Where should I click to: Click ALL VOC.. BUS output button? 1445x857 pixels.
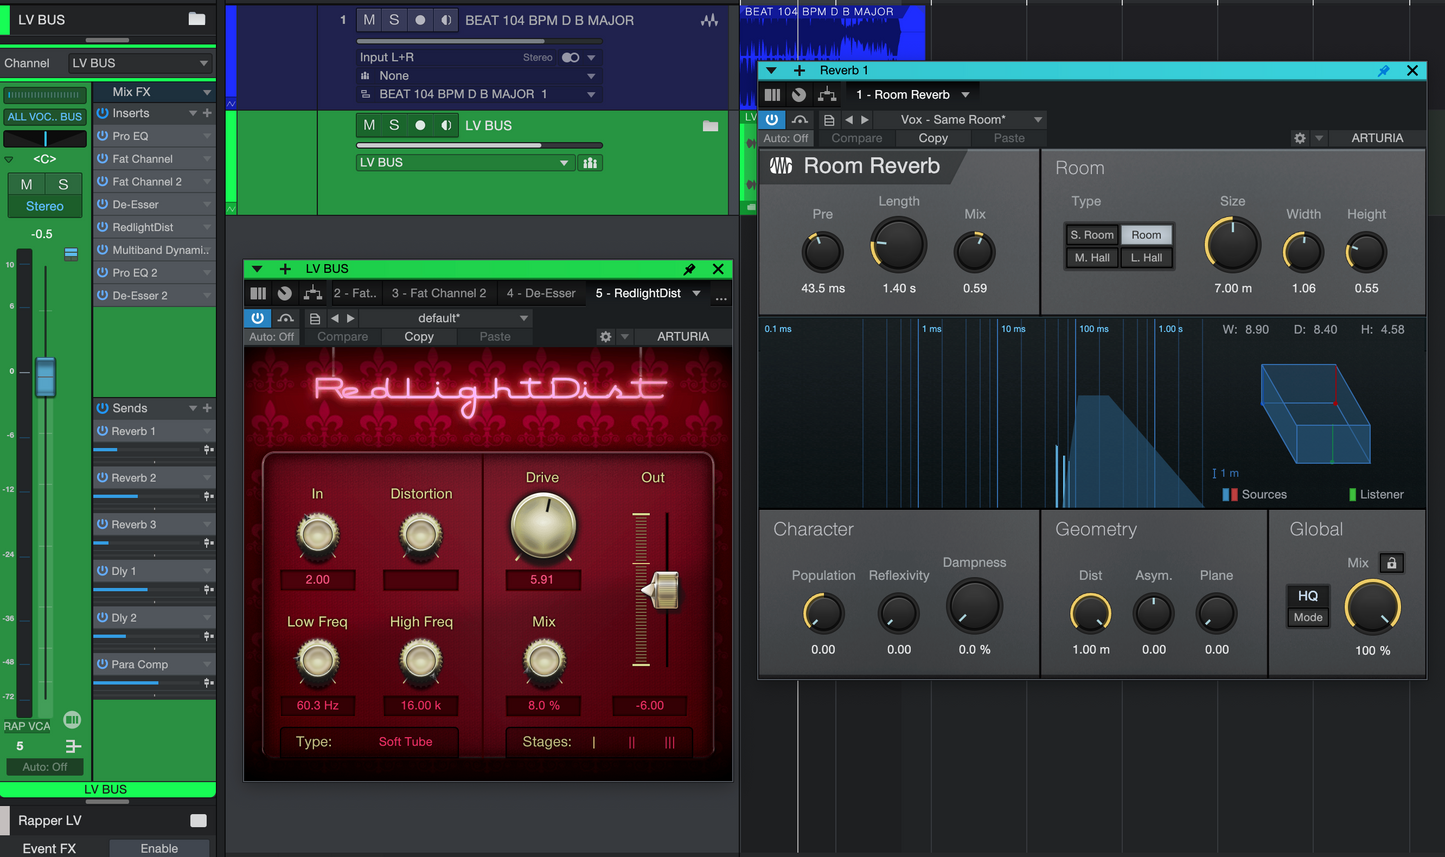coord(45,117)
